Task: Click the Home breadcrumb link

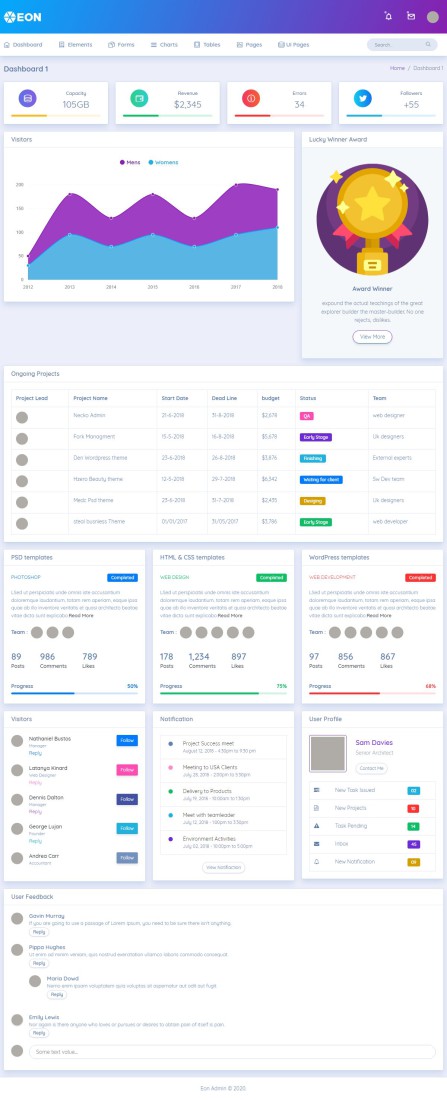Action: click(397, 68)
